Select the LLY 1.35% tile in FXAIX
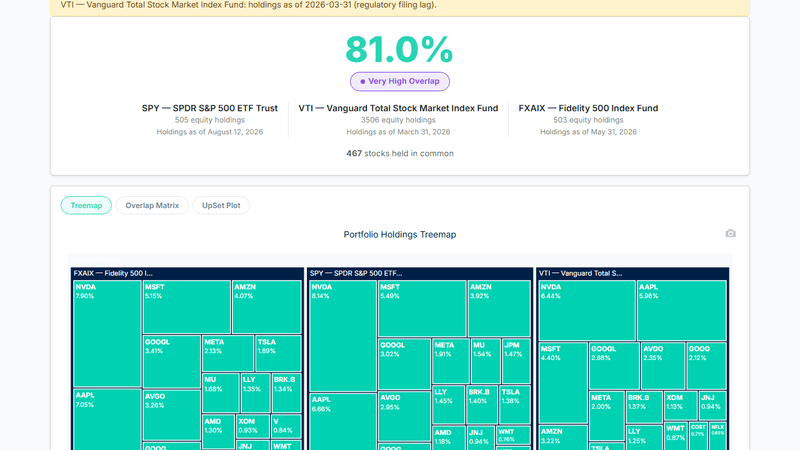This screenshot has width=800, height=450. pyautogui.click(x=256, y=393)
